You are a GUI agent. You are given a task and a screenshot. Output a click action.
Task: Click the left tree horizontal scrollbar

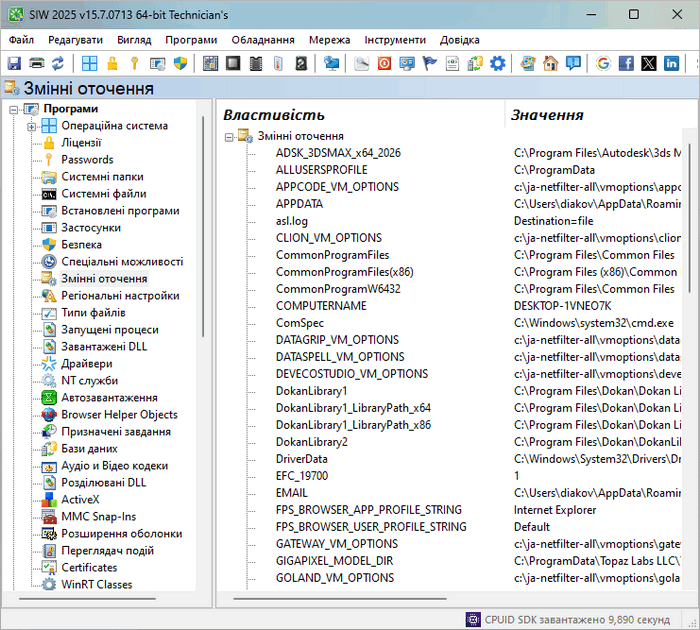pyautogui.click(x=87, y=599)
